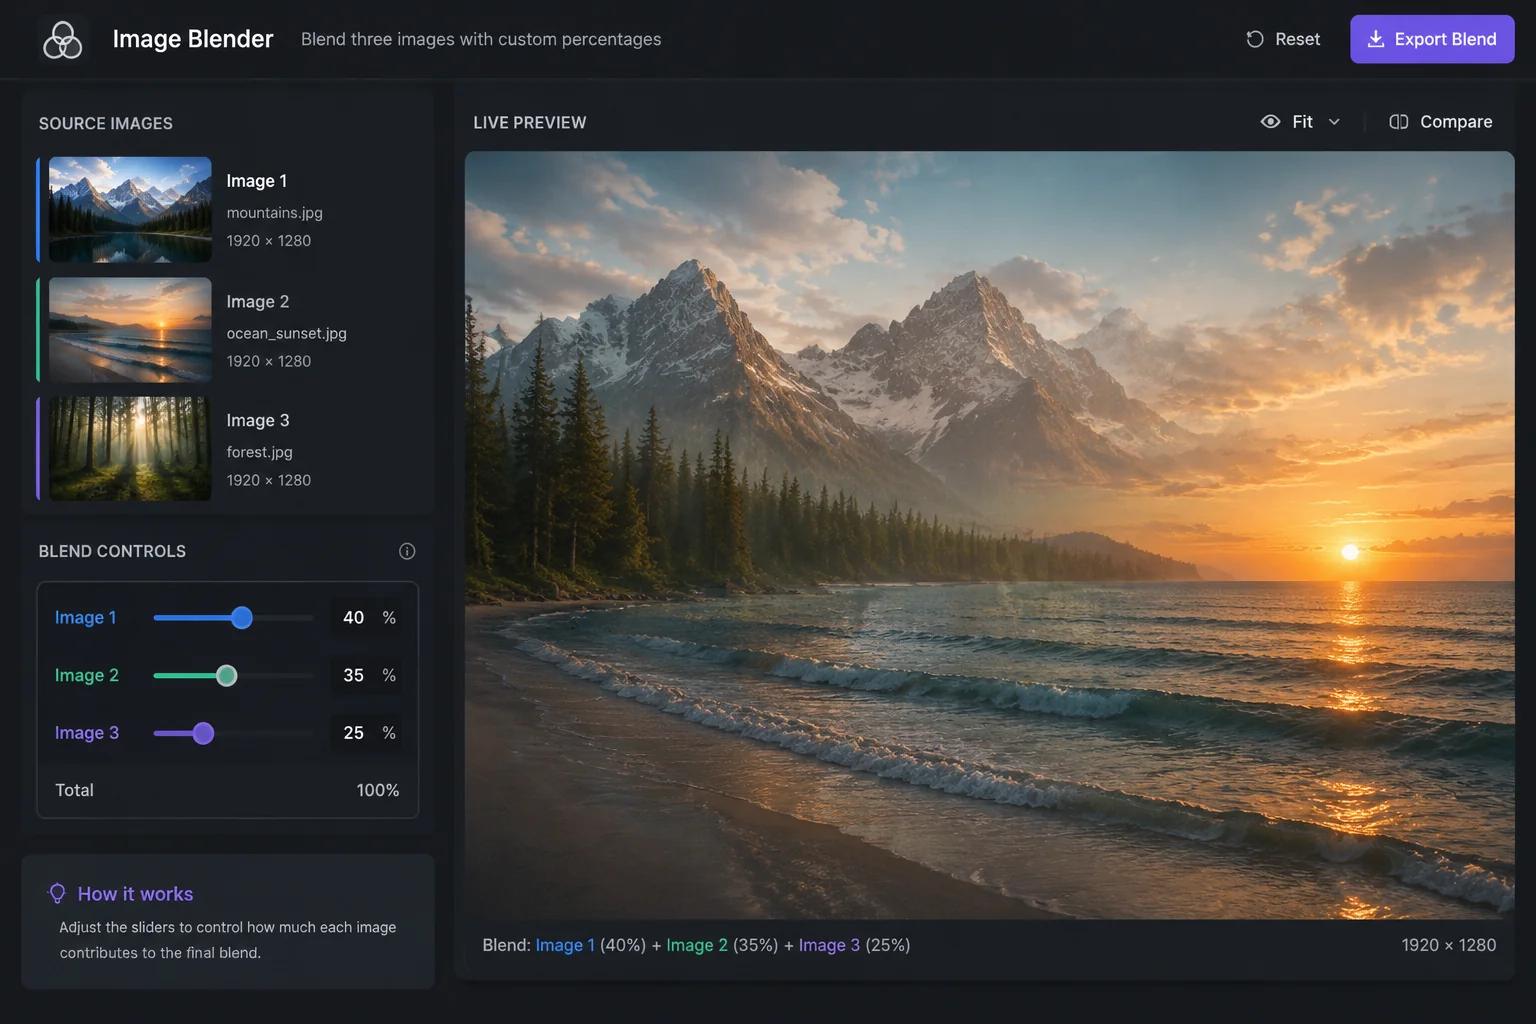This screenshot has width=1536, height=1024.
Task: Click the Export Blend button
Action: click(1432, 39)
